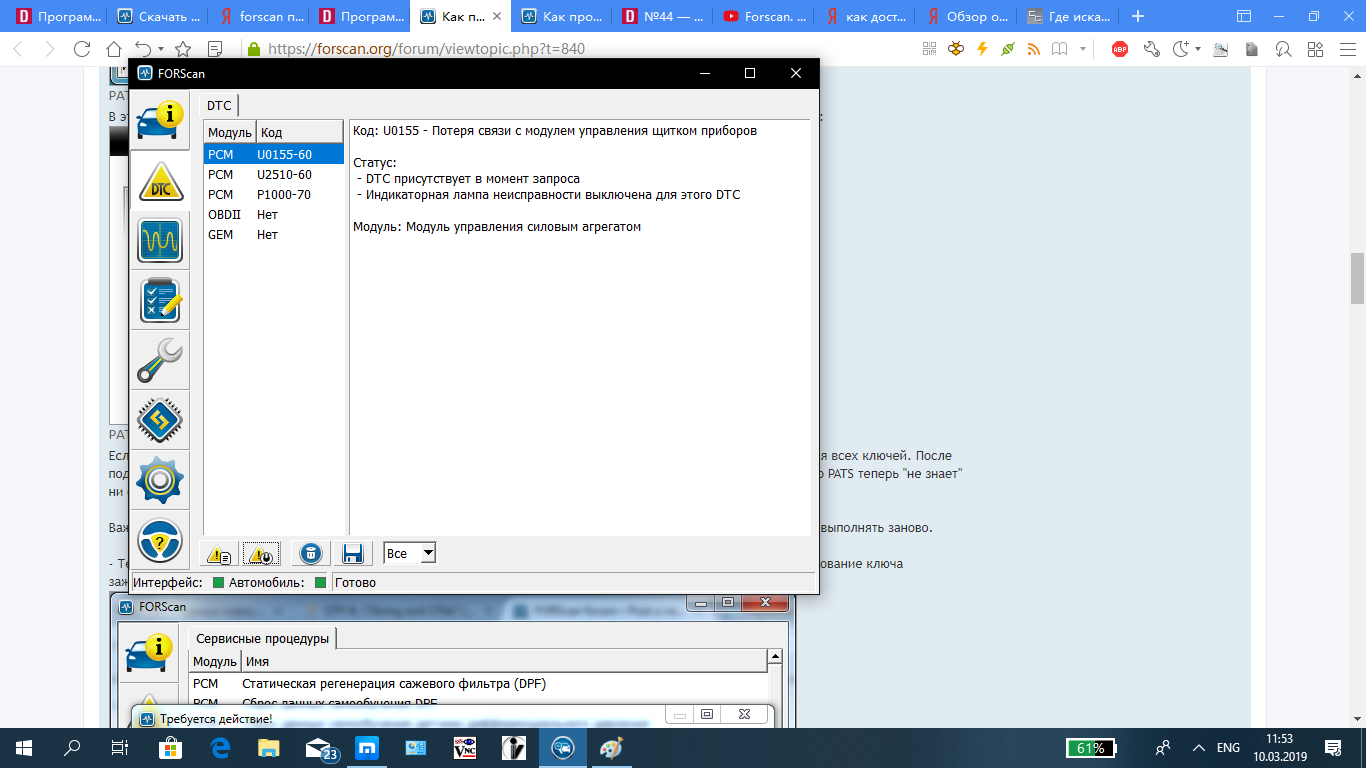Select the DTC tab
1366x768 pixels.
click(219, 105)
